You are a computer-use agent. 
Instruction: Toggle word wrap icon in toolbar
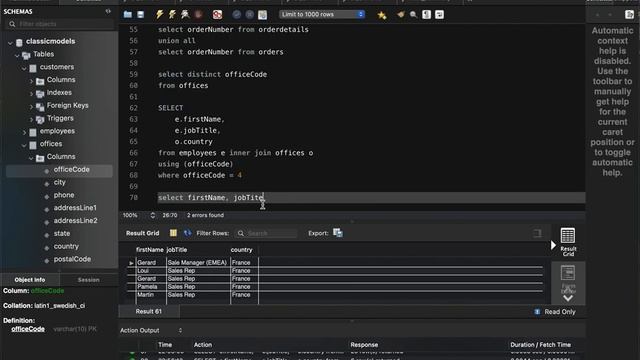coord(439,15)
